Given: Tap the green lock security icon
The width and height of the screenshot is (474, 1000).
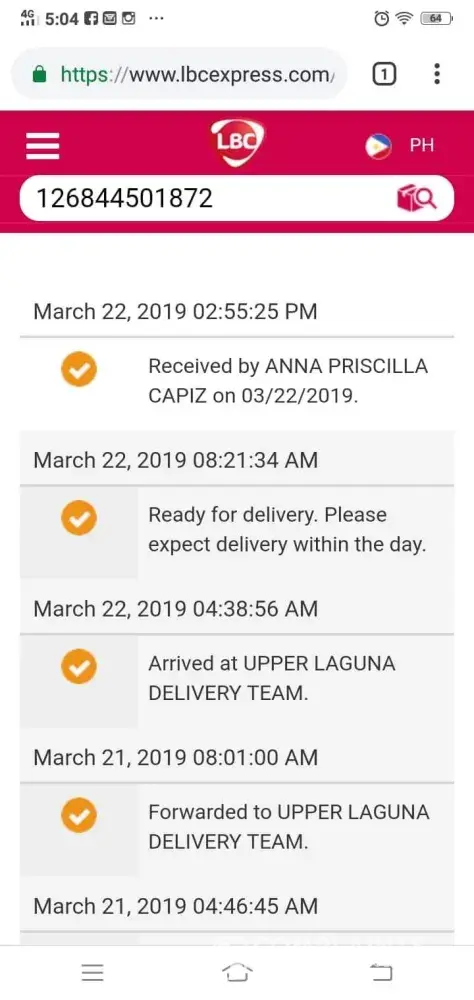Looking at the screenshot, I should [x=40, y=75].
